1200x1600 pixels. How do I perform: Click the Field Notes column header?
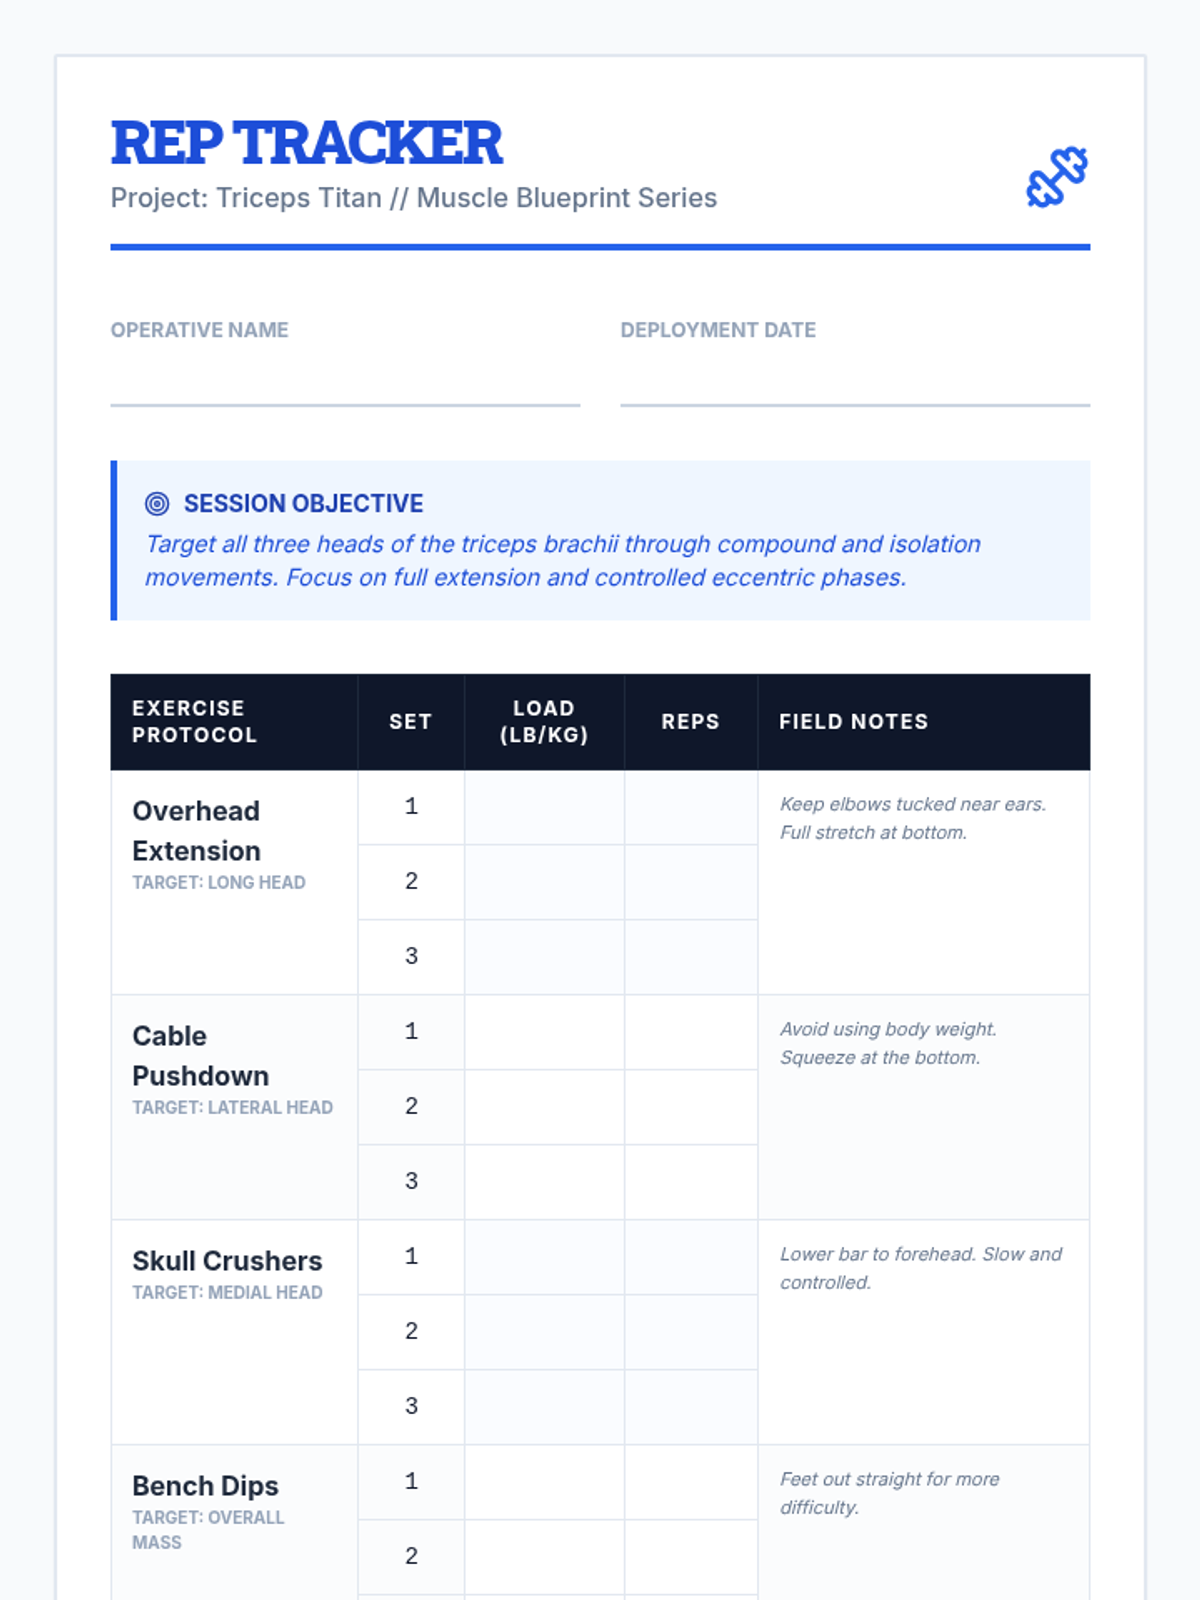(x=854, y=722)
